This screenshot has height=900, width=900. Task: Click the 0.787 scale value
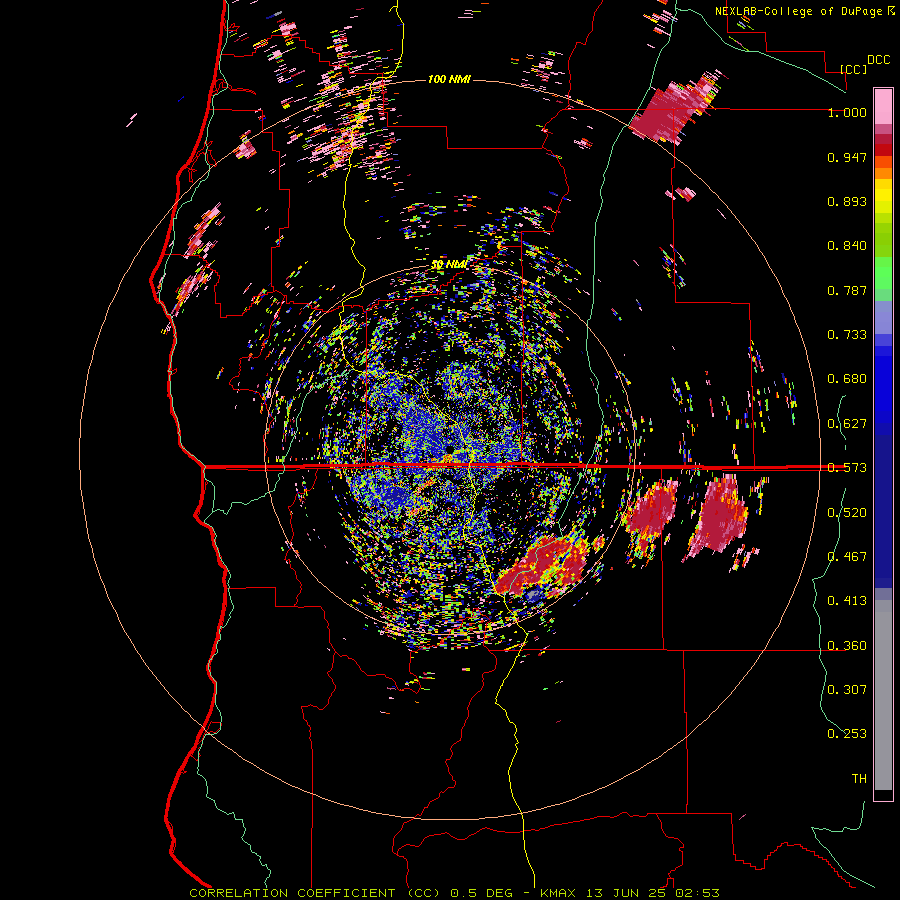pyautogui.click(x=847, y=290)
